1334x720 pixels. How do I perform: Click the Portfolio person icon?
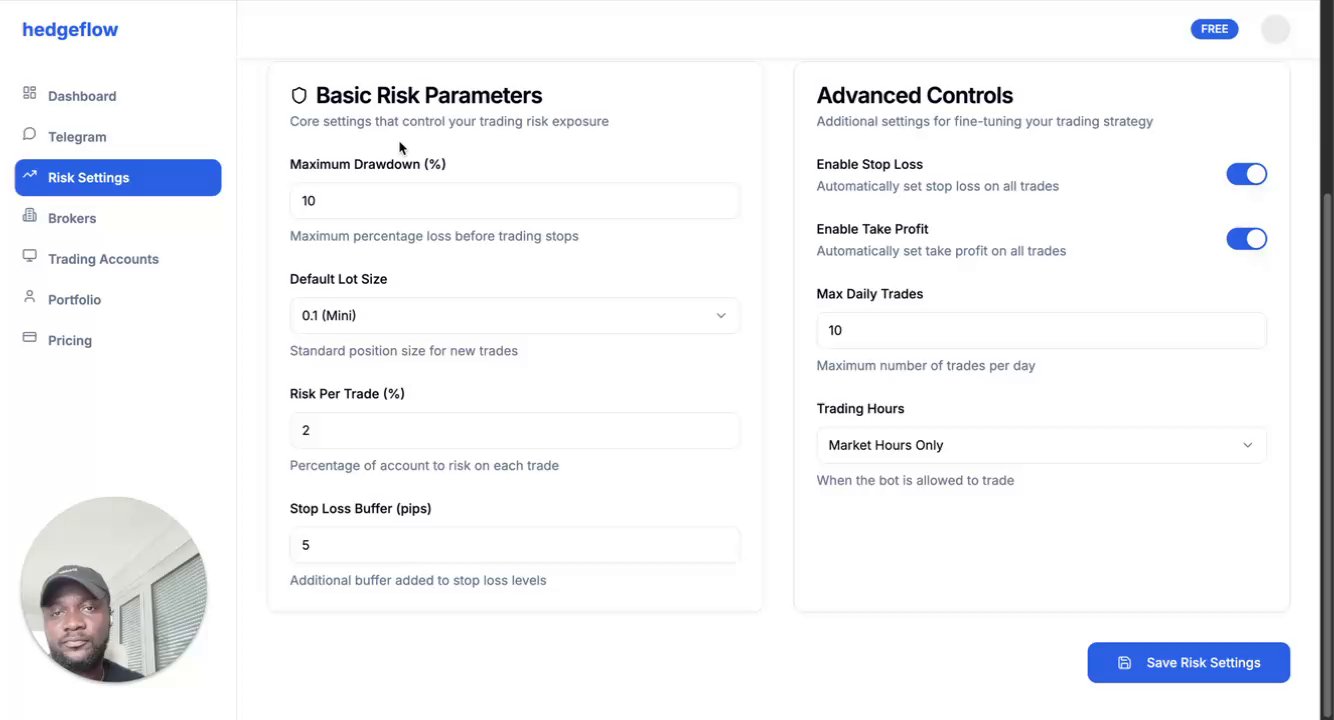pyautogui.click(x=29, y=298)
